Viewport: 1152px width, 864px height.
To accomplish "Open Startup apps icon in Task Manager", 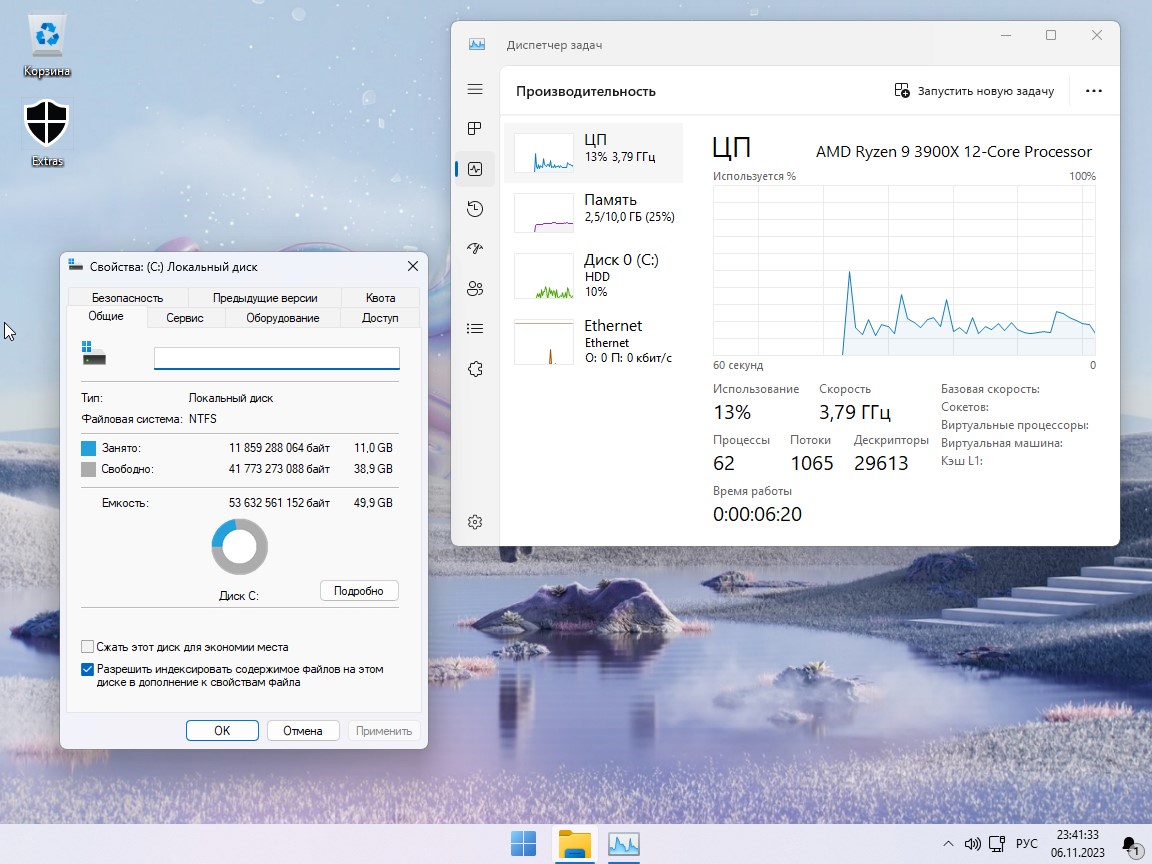I will pyautogui.click(x=475, y=248).
